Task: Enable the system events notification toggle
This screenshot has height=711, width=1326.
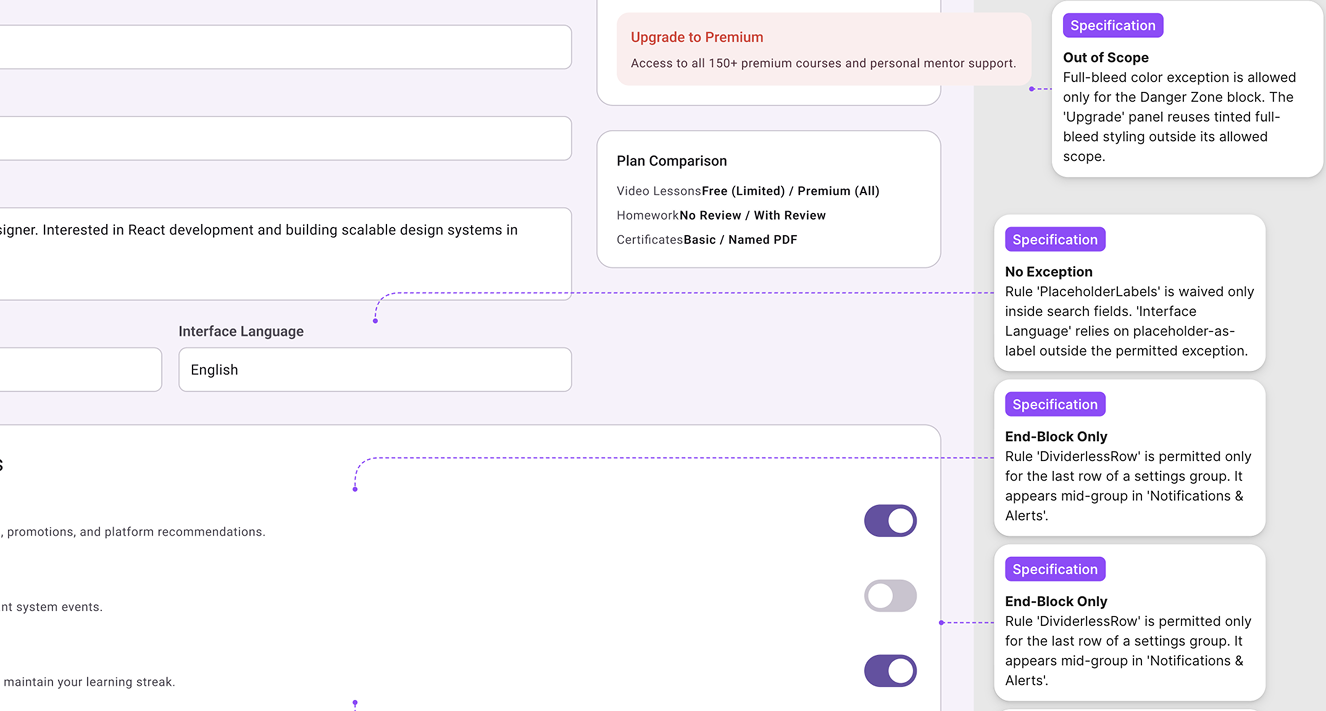Action: click(890, 596)
